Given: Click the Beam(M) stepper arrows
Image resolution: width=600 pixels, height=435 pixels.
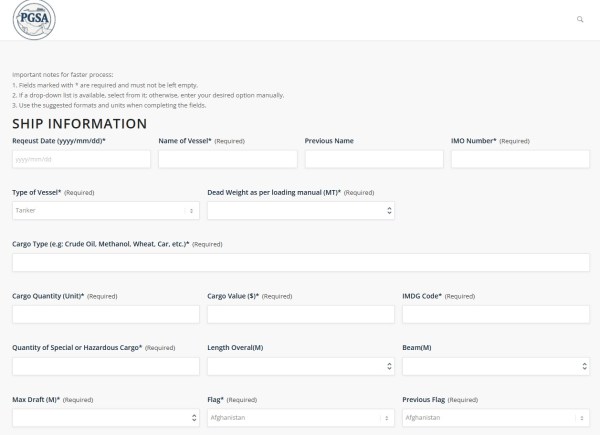Looking at the screenshot, I should (584, 366).
